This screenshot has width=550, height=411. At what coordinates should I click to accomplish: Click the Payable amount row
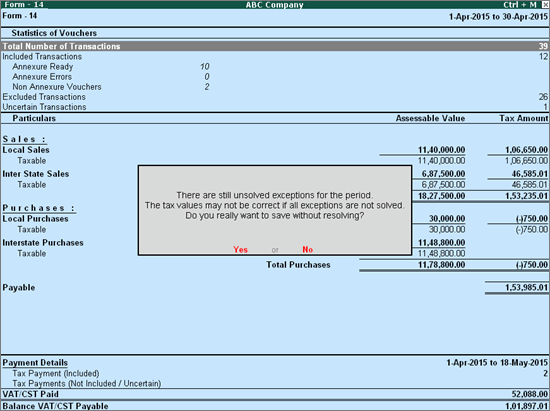275,288
